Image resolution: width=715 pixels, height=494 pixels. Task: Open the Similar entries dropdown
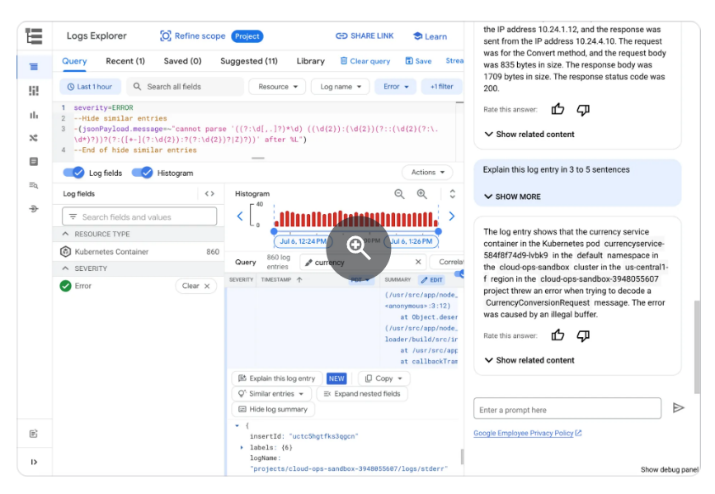(x=271, y=394)
